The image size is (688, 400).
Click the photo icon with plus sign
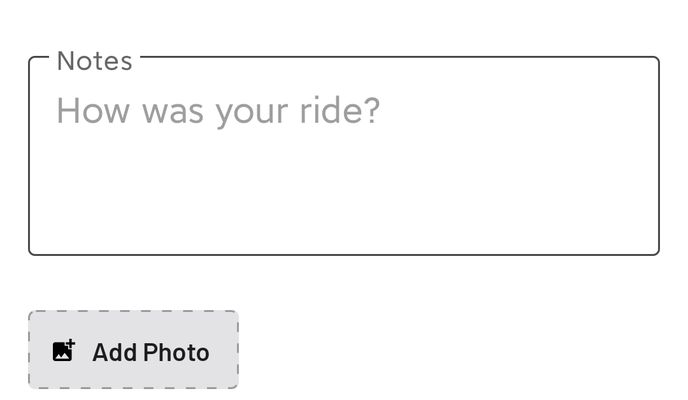64,351
